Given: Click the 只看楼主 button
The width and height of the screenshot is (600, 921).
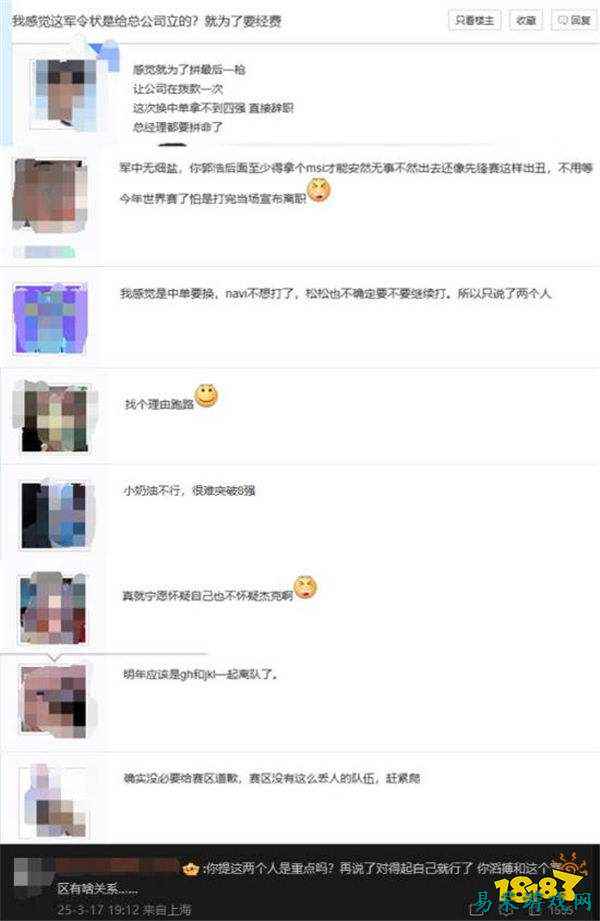Looking at the screenshot, I should tap(474, 21).
